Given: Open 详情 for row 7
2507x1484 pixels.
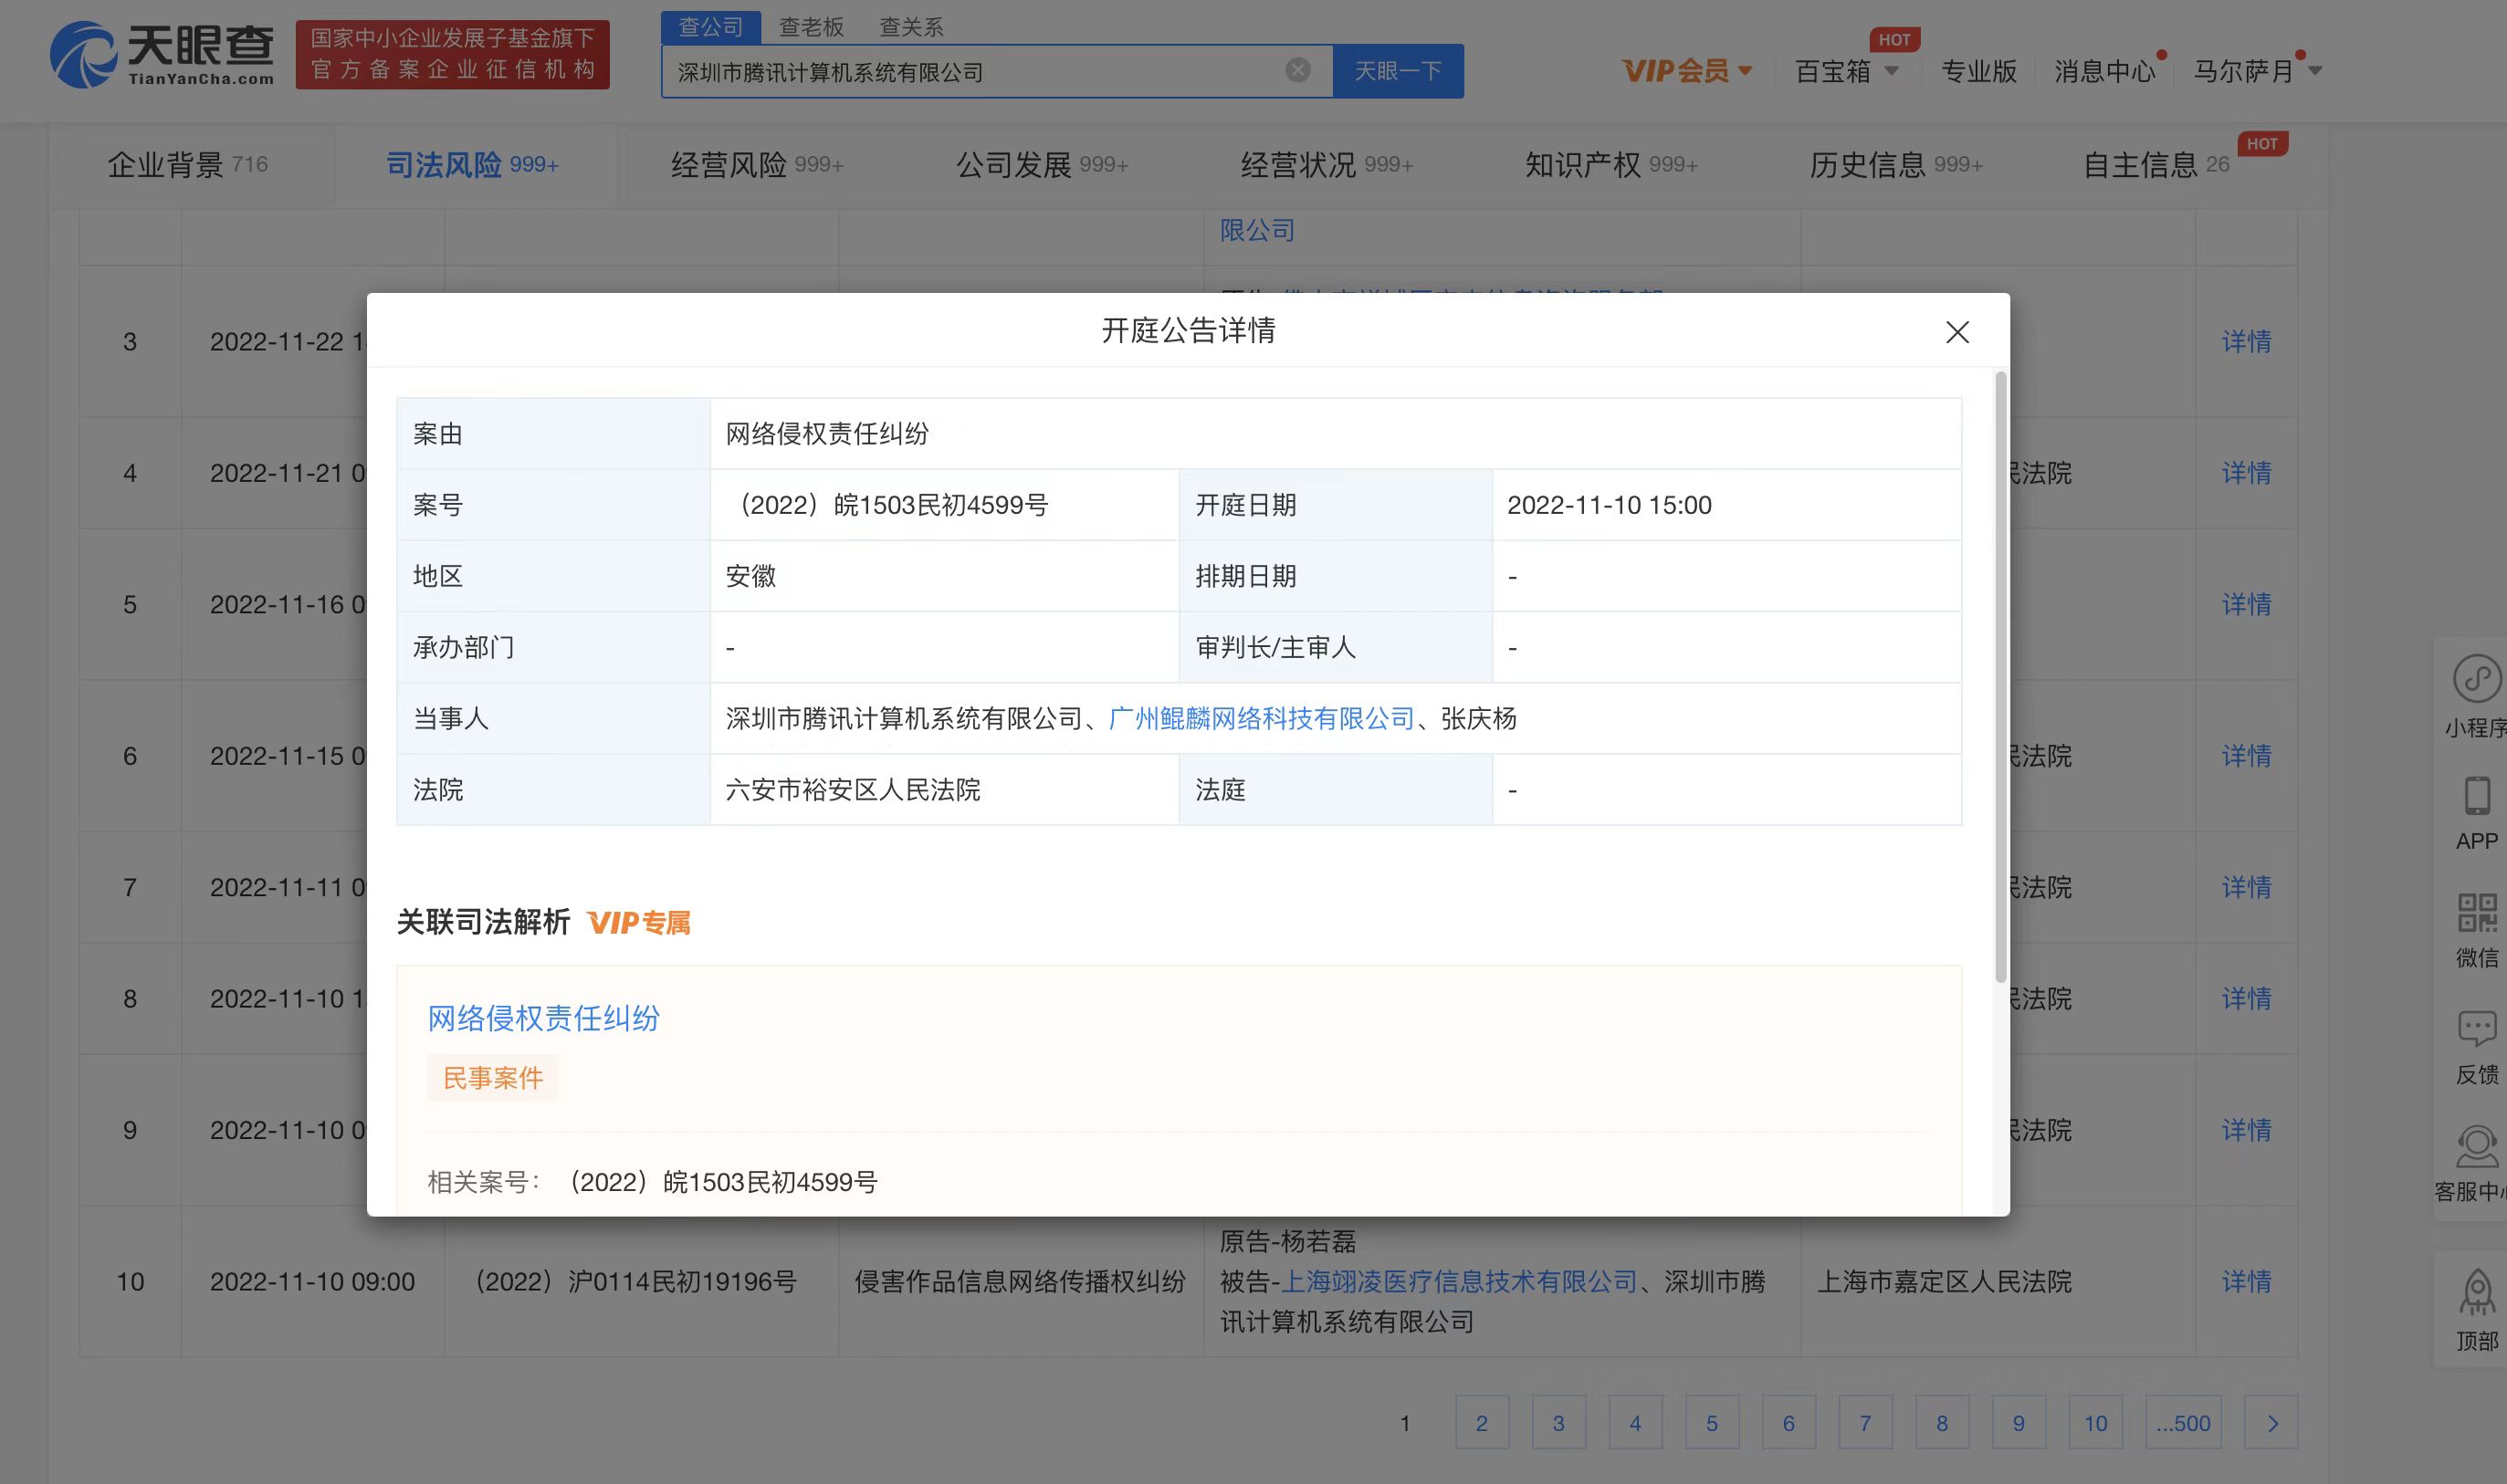Looking at the screenshot, I should pyautogui.click(x=2246, y=886).
